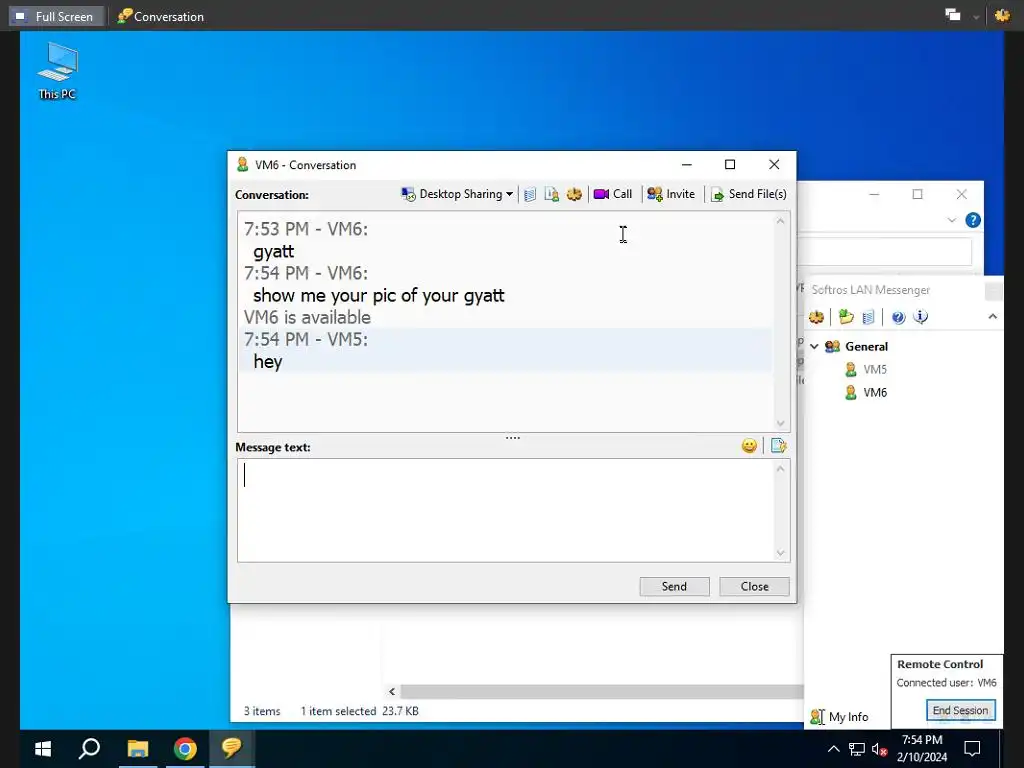Screen dimensions: 1024x768
Task: Click conversation history scrollbar down arrow
Action: [x=780, y=423]
